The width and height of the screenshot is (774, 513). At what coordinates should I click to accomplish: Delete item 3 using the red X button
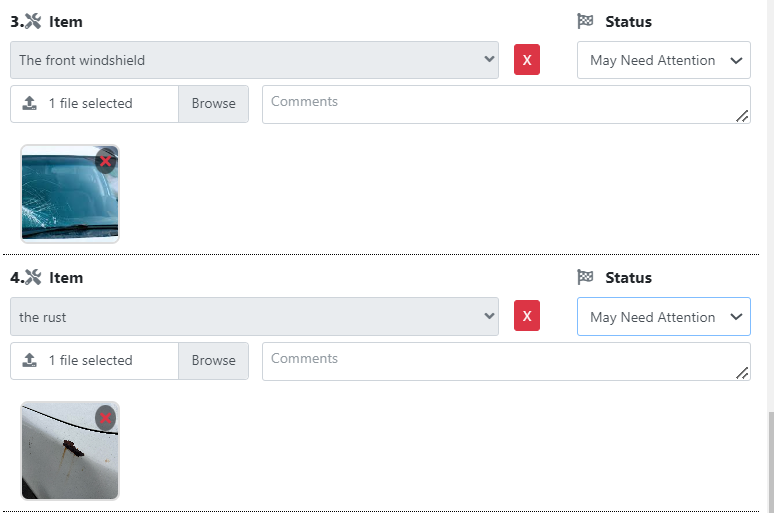(x=527, y=60)
